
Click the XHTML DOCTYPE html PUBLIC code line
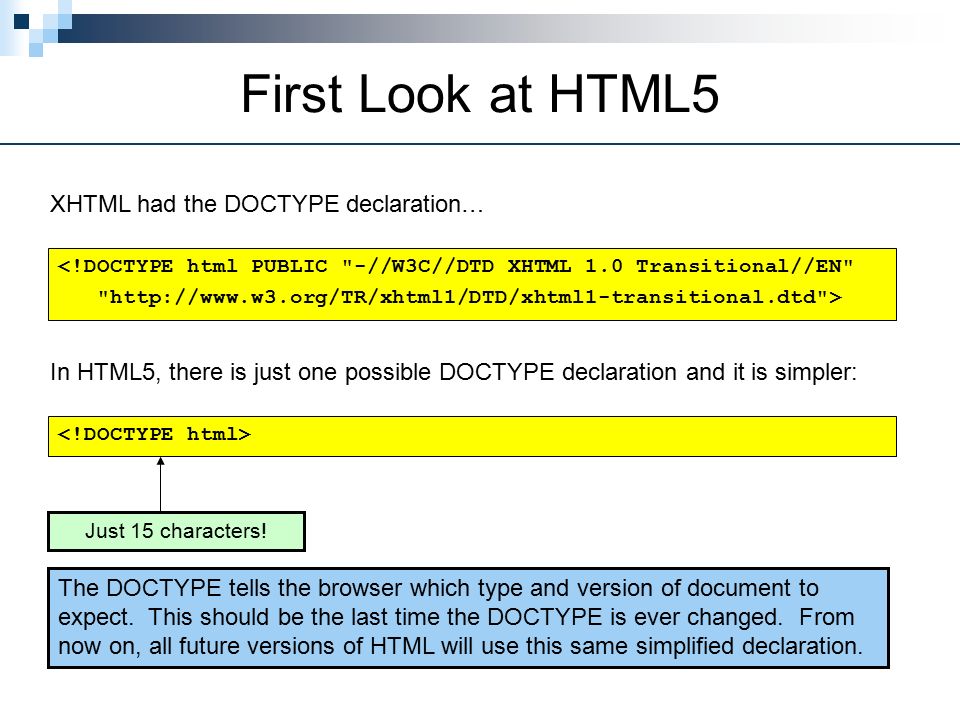[x=455, y=266]
